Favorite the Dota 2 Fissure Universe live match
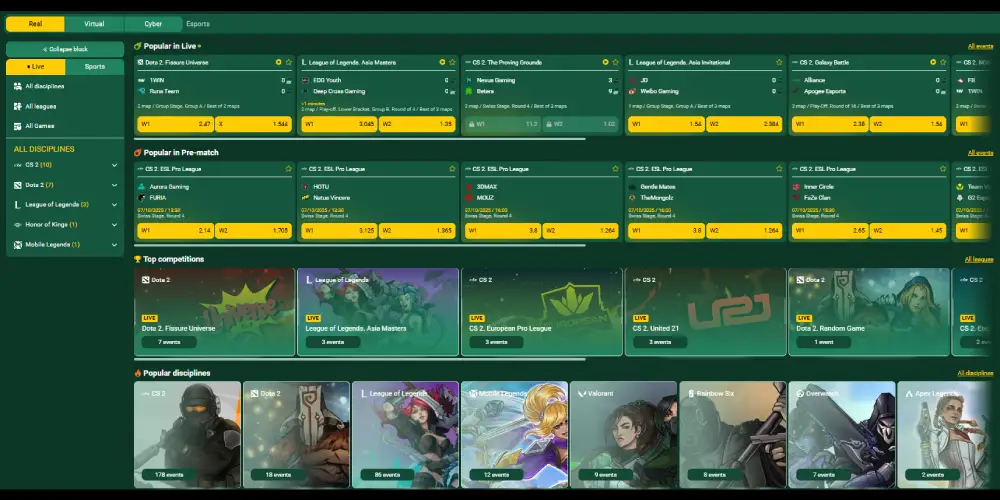 (x=288, y=62)
